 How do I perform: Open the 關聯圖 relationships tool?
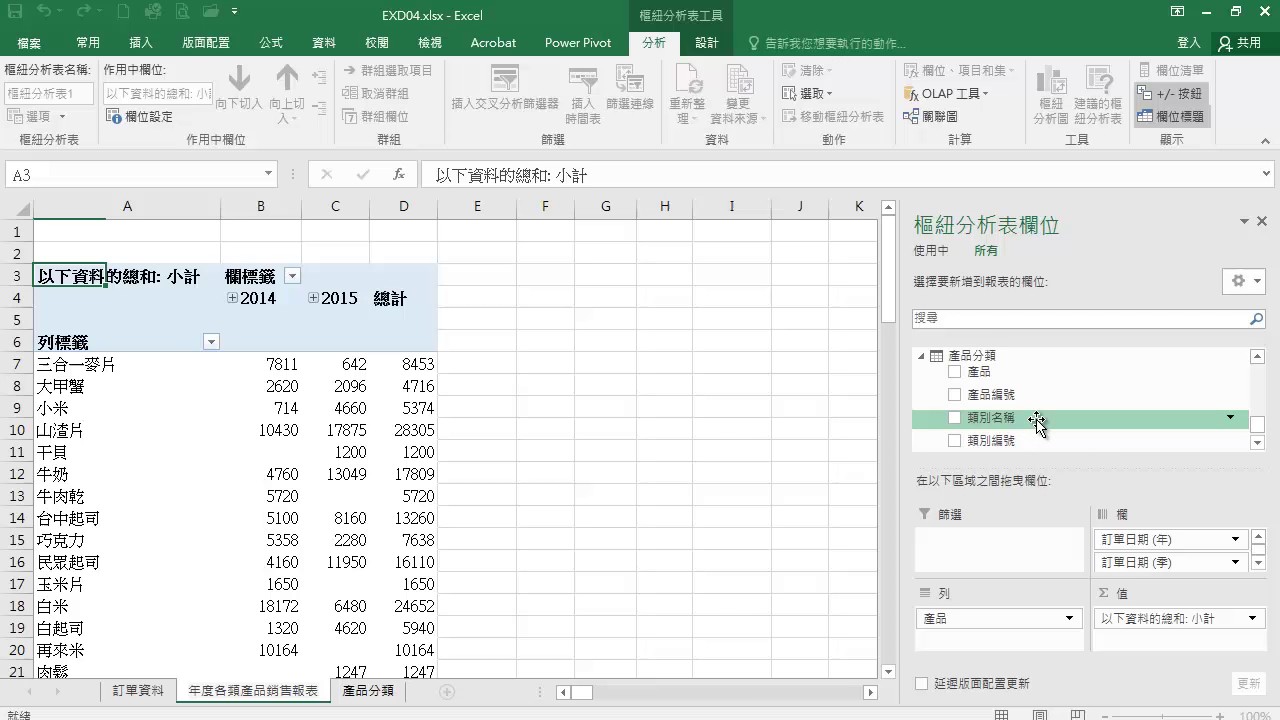click(931, 116)
